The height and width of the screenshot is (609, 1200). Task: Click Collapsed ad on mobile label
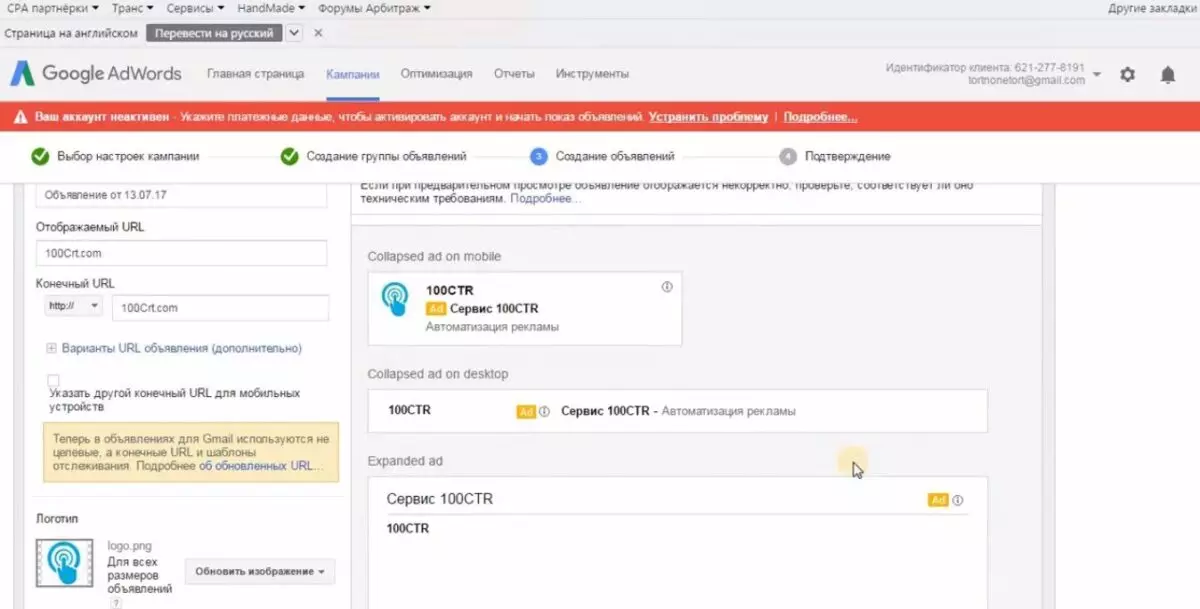tap(434, 257)
